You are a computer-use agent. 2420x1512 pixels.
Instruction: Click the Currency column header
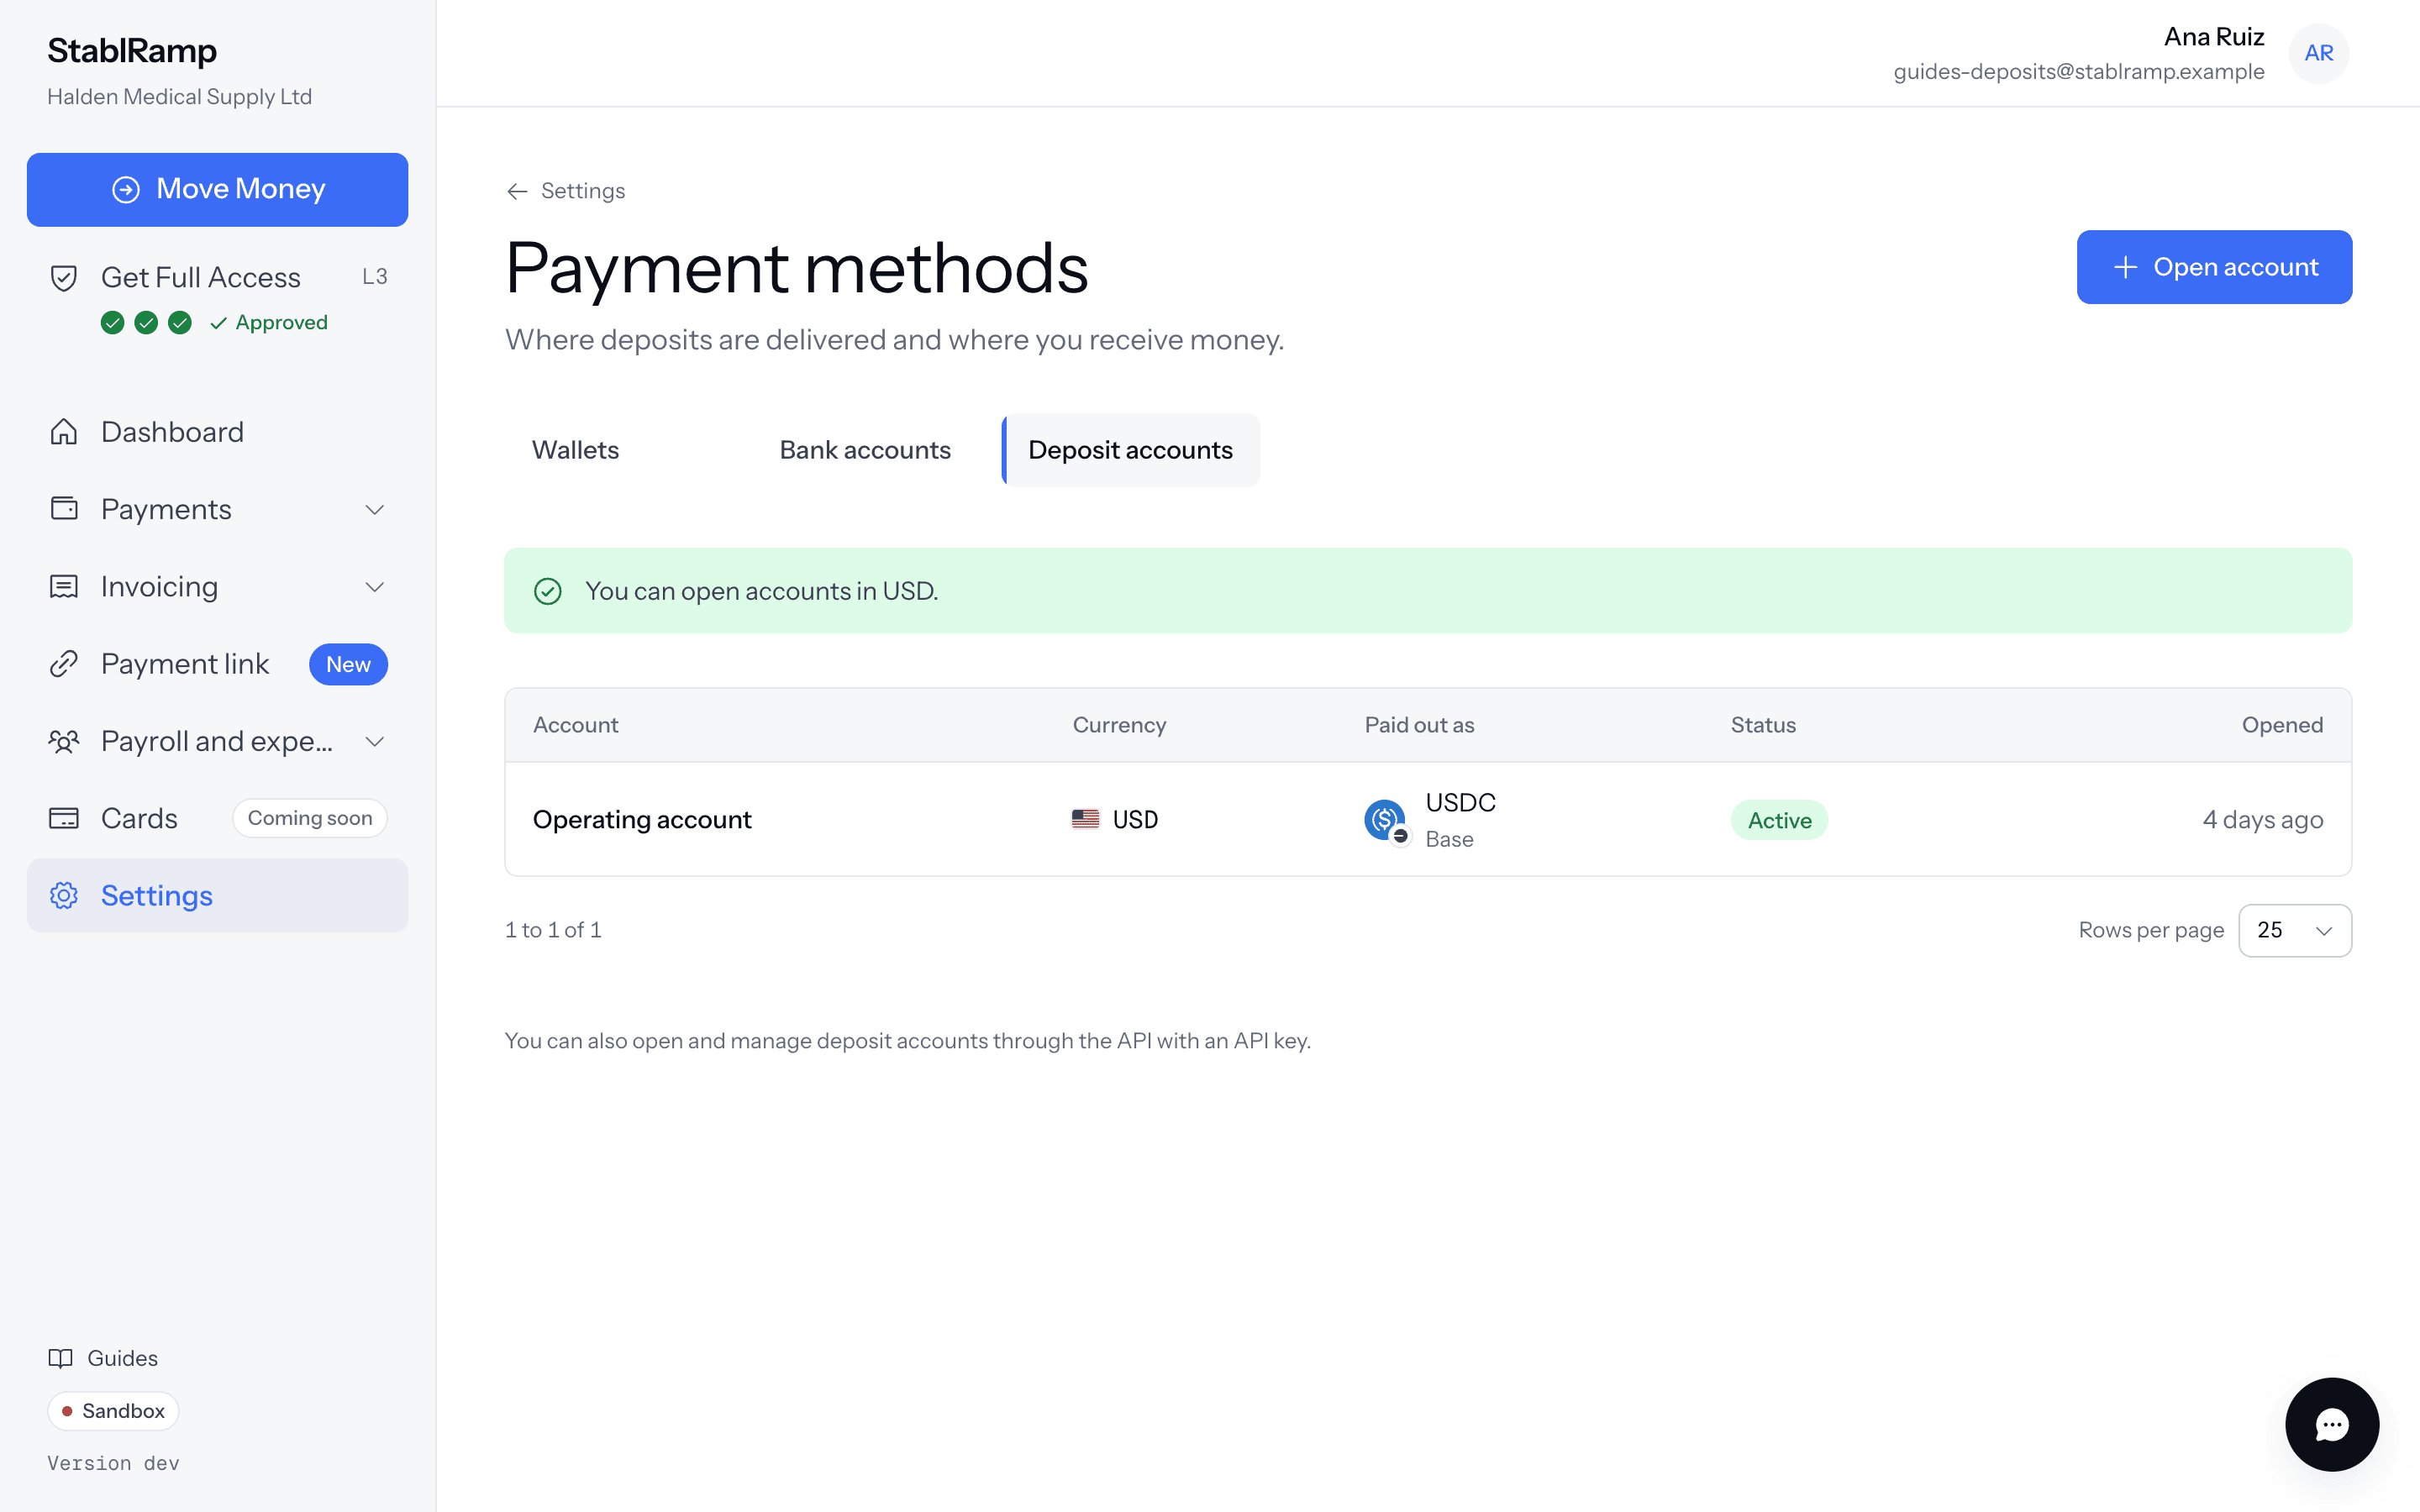point(1119,725)
